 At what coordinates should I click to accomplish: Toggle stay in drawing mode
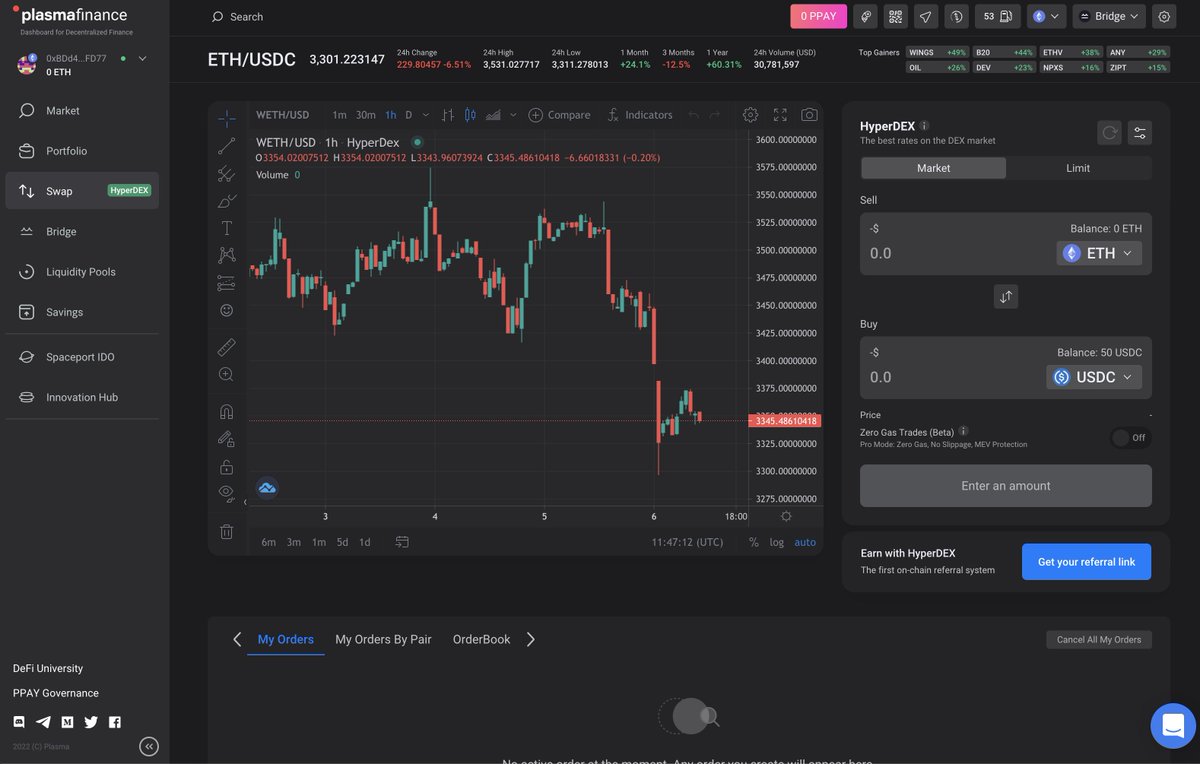(x=227, y=438)
